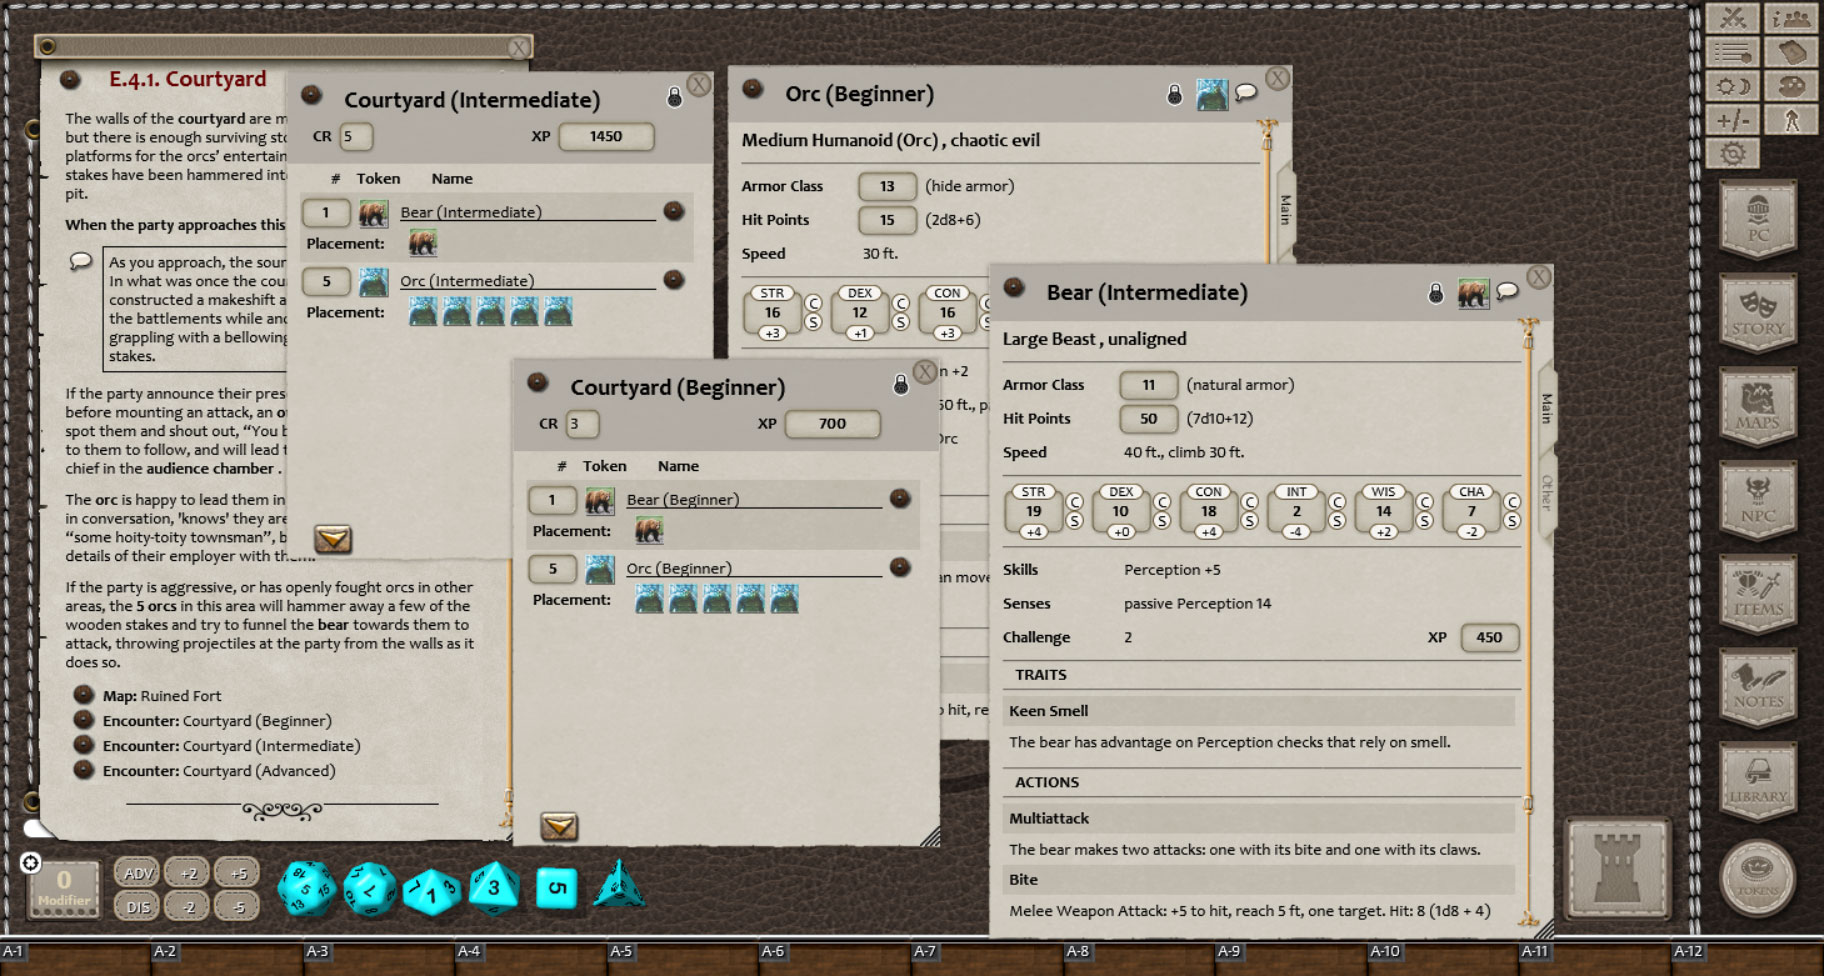The image size is (1824, 976).
Task: Open the Library sidebar panel
Action: click(x=1759, y=778)
